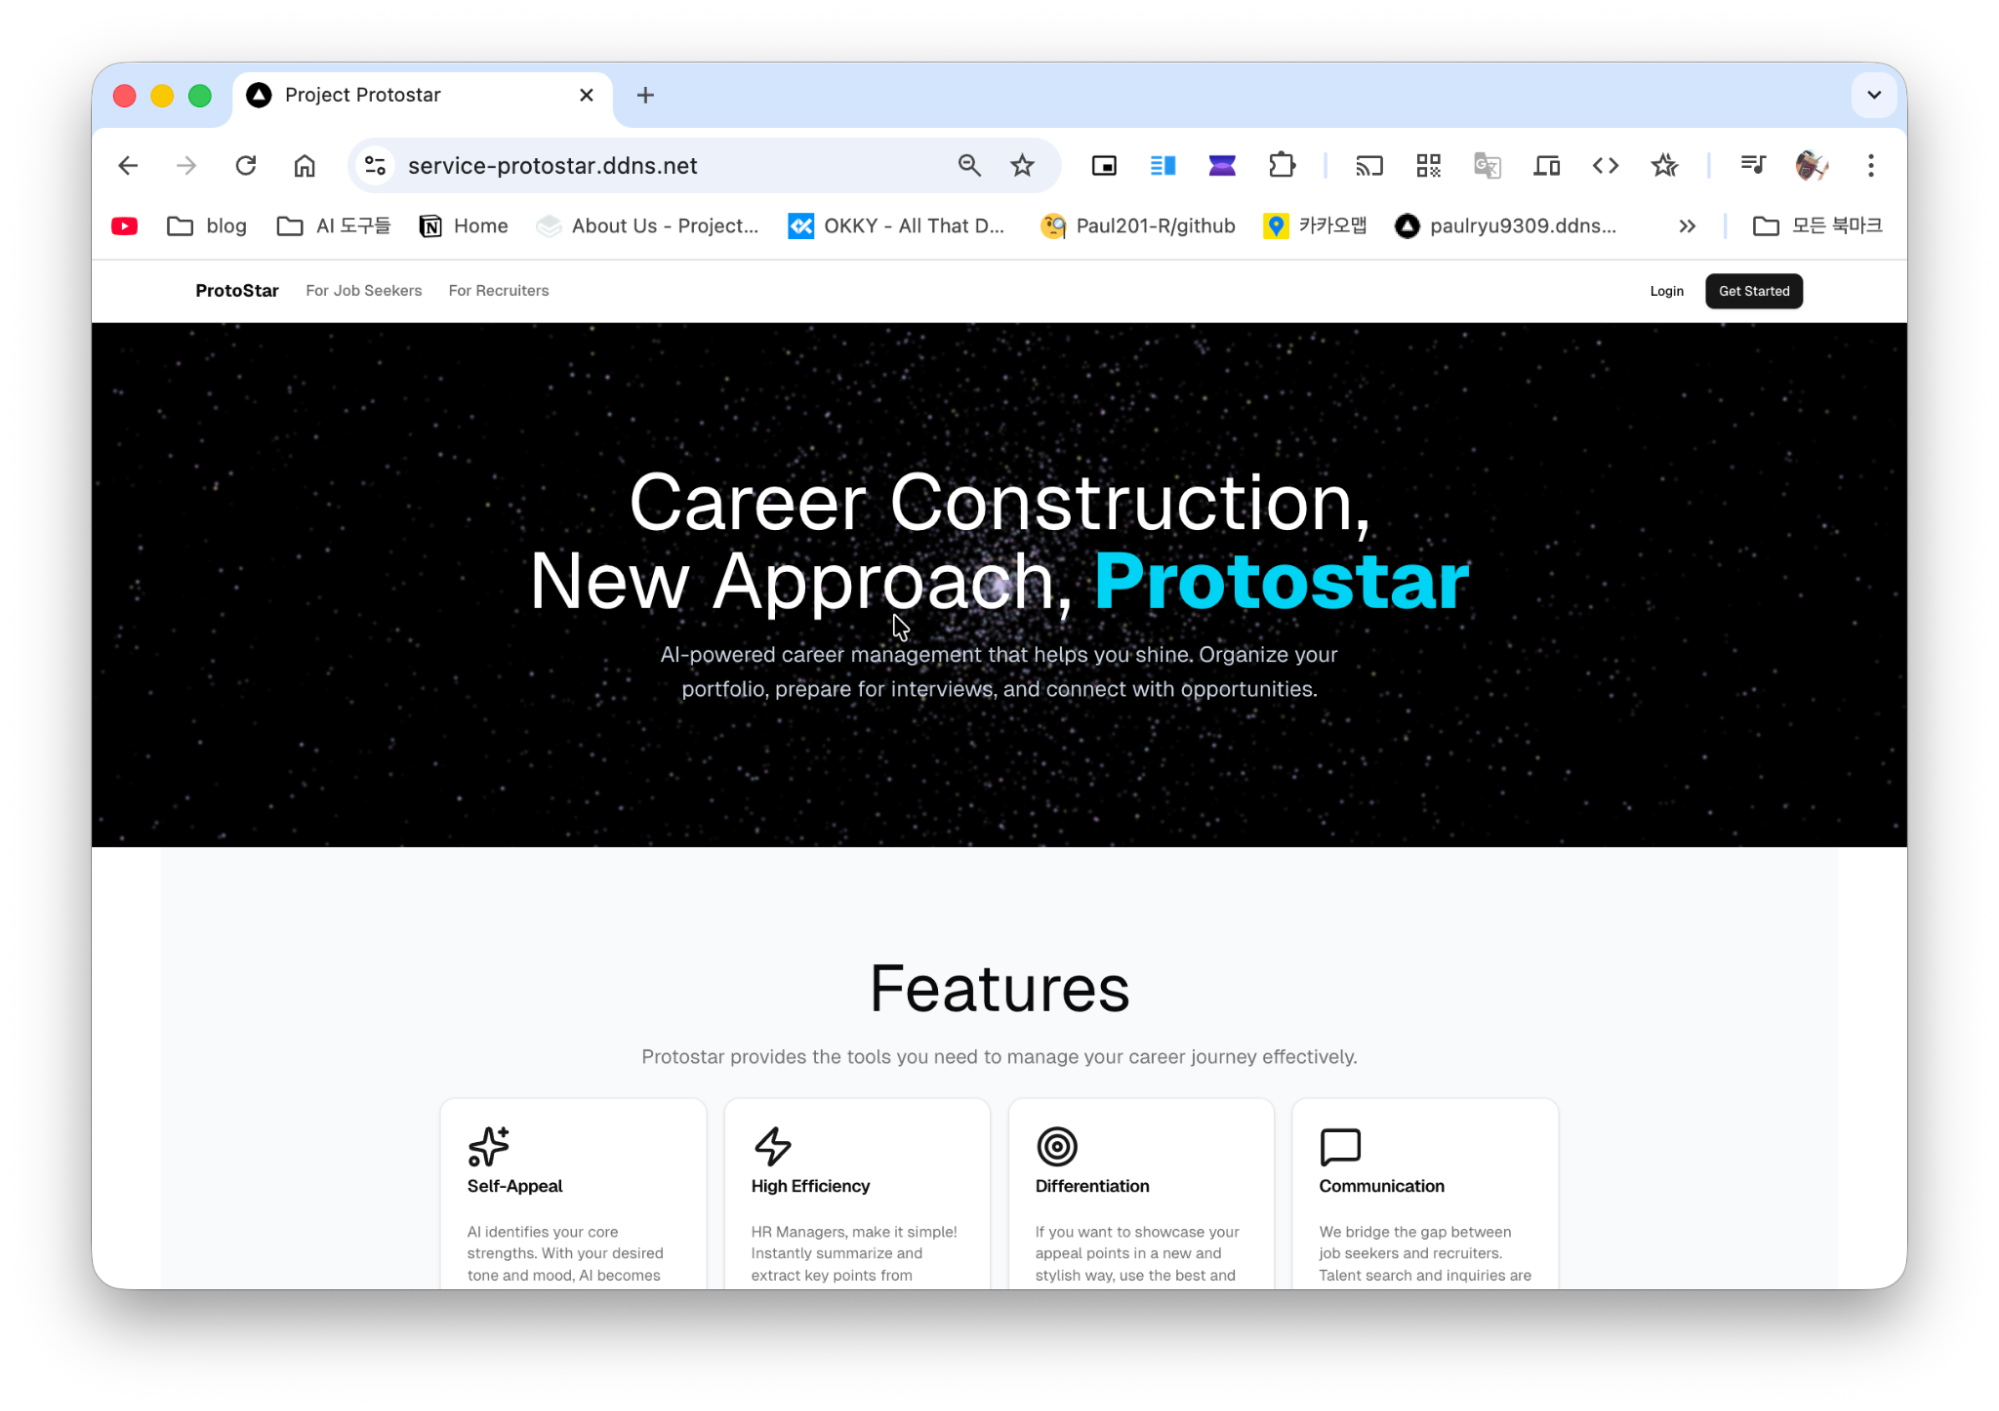
Task: Click the browser reload page icon
Action: (x=246, y=166)
